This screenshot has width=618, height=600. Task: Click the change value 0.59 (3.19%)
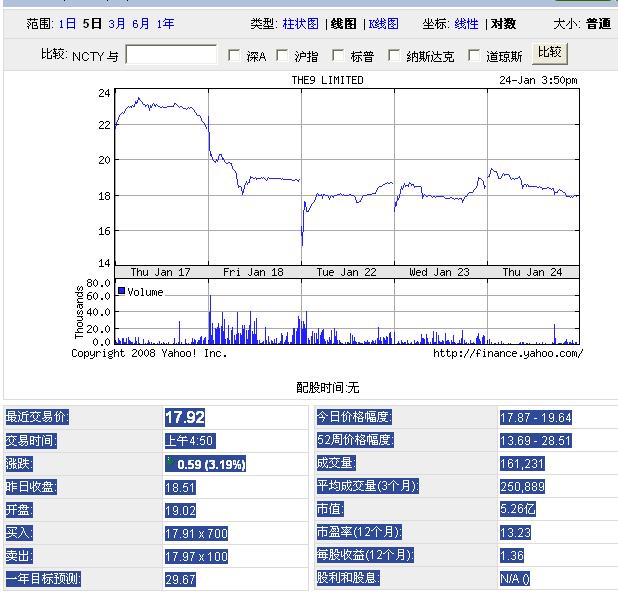[x=205, y=464]
